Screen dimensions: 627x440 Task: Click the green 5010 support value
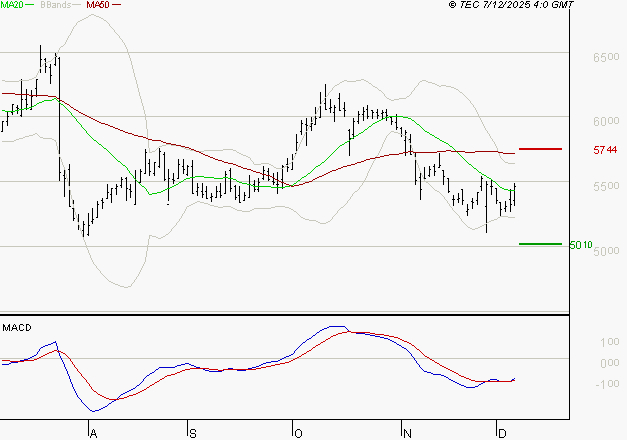pos(581,245)
